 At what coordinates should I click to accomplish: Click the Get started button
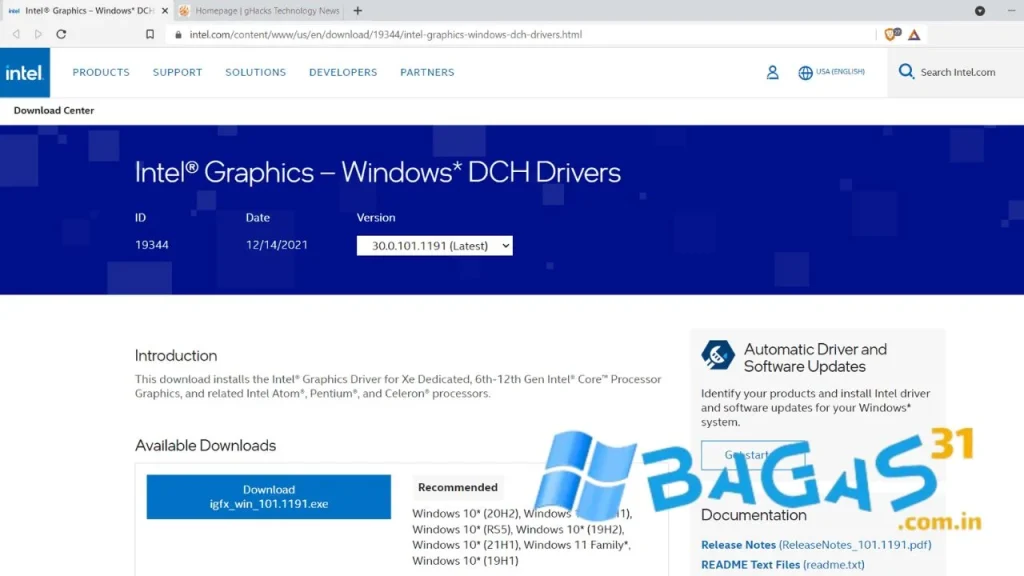753,455
